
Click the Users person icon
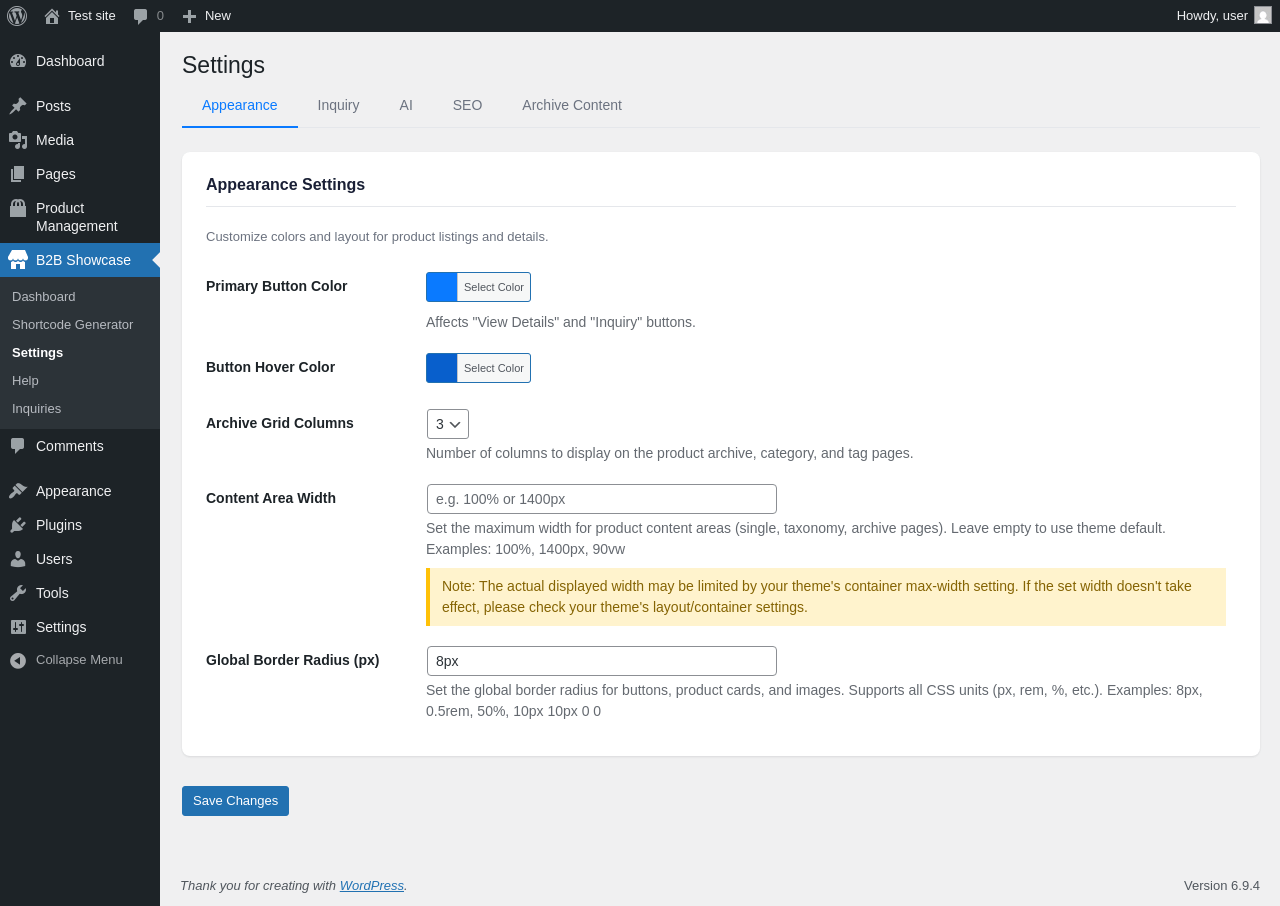(18, 559)
